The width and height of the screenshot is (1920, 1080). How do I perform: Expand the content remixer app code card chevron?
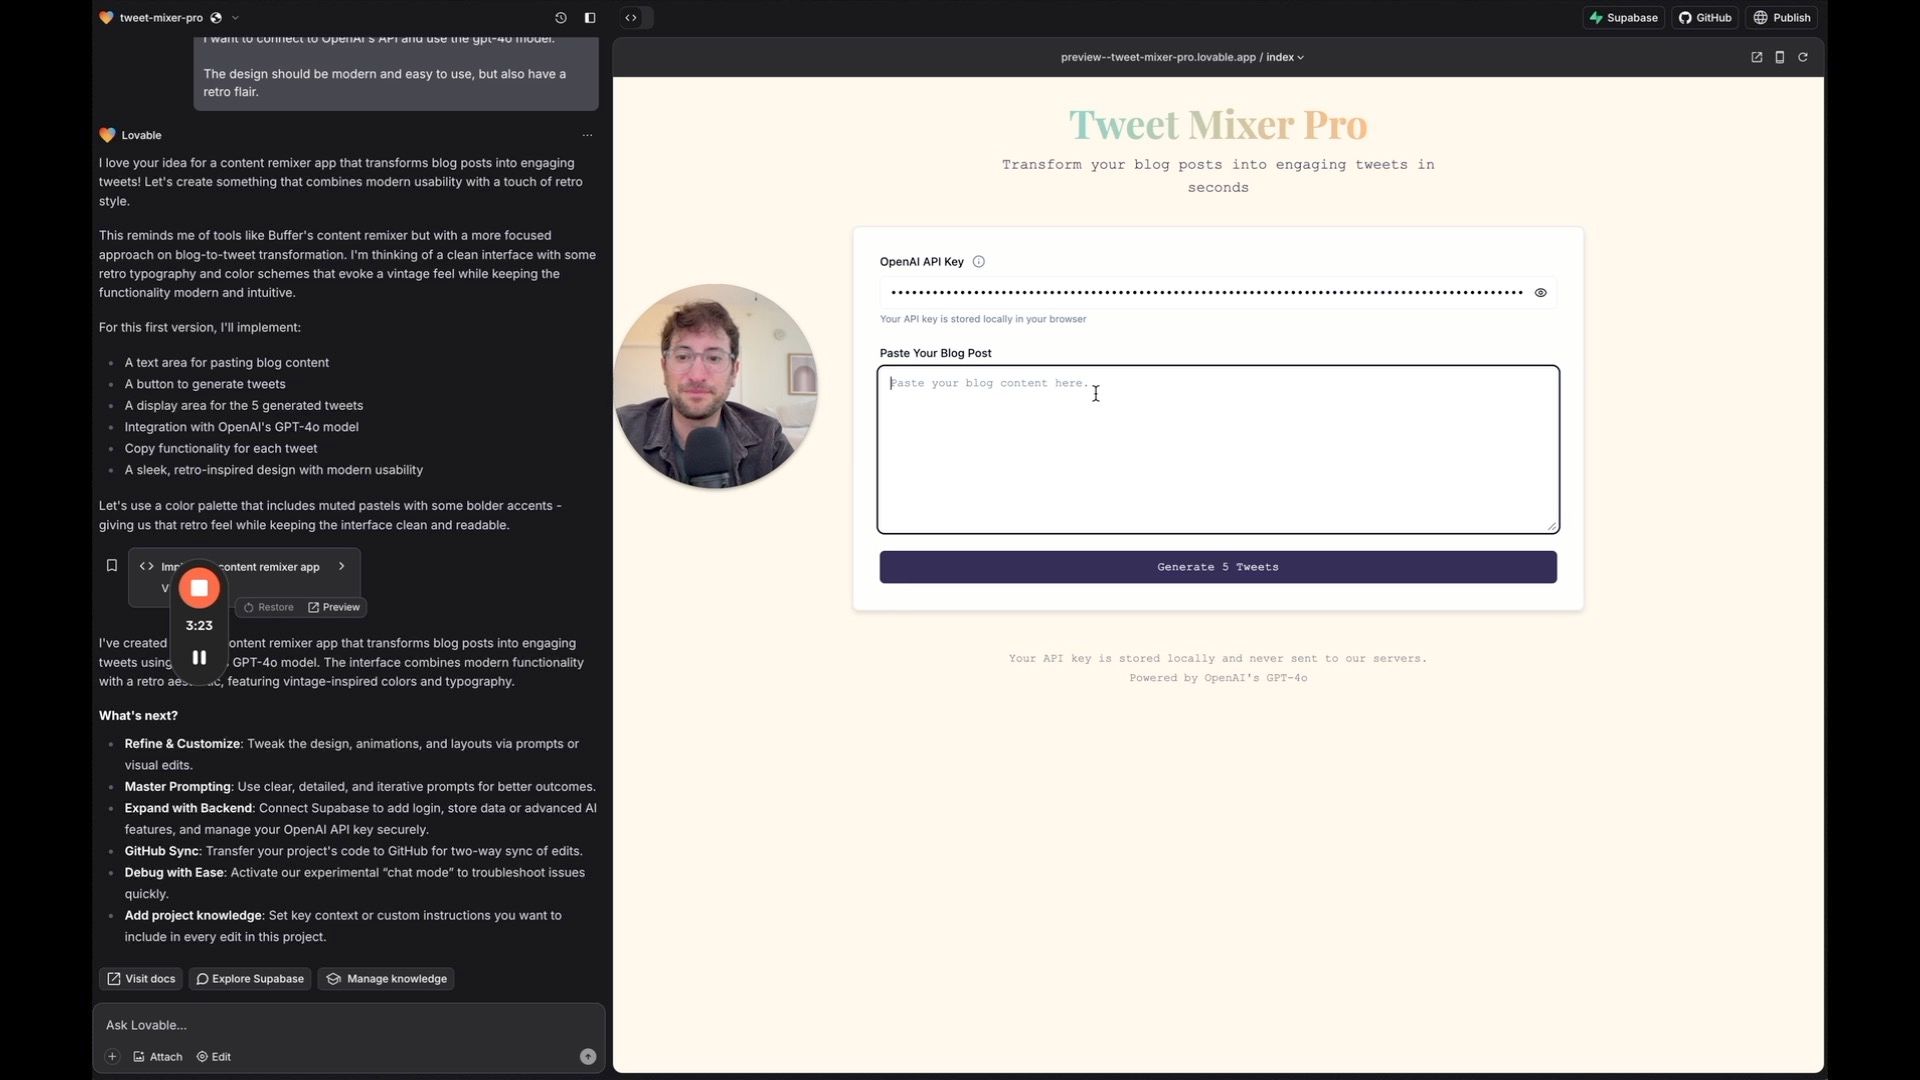tap(342, 566)
